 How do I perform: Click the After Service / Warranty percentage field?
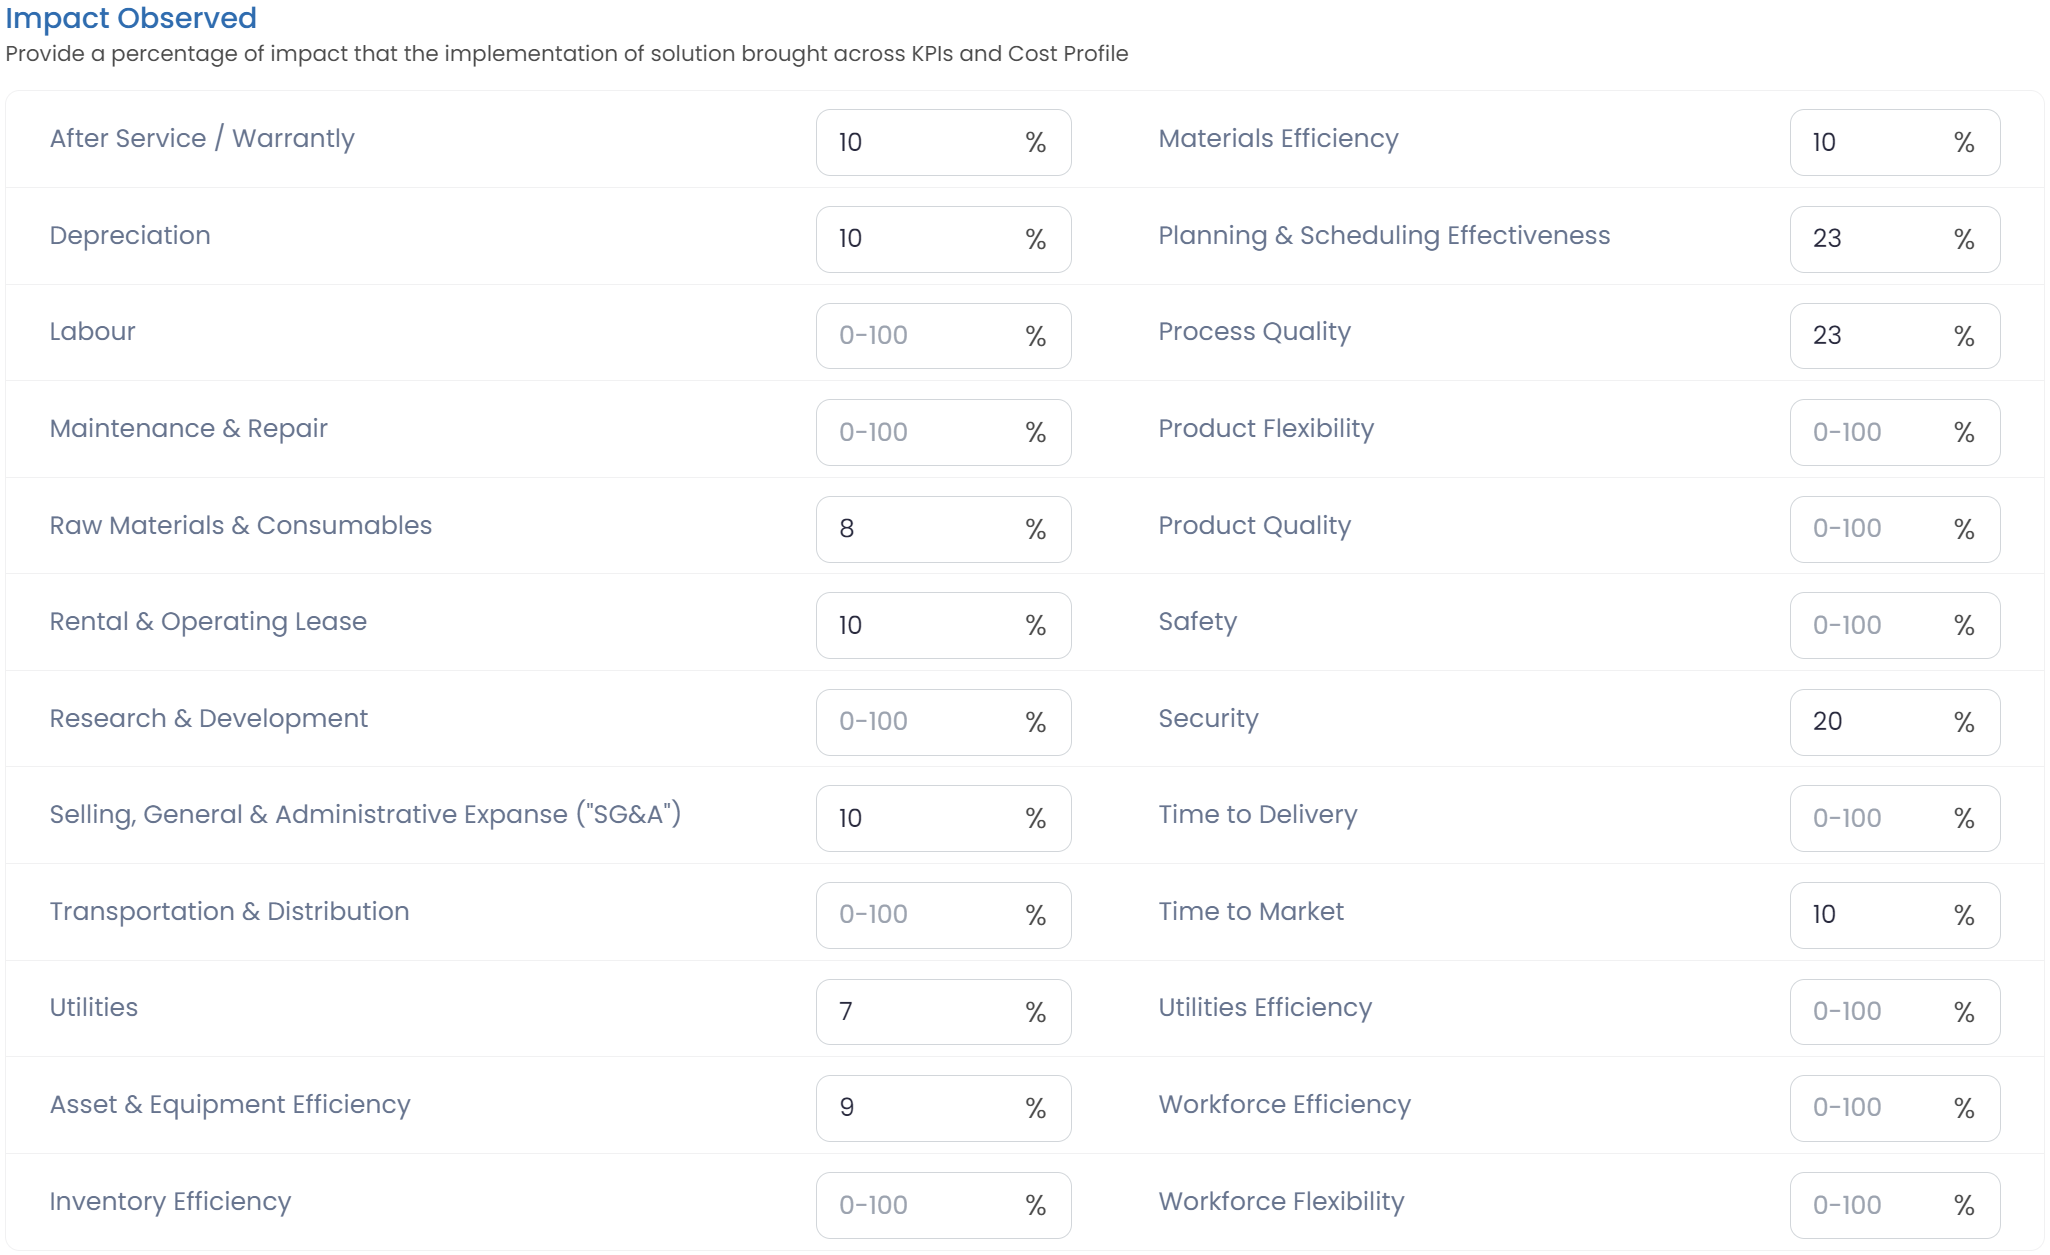pos(920,142)
